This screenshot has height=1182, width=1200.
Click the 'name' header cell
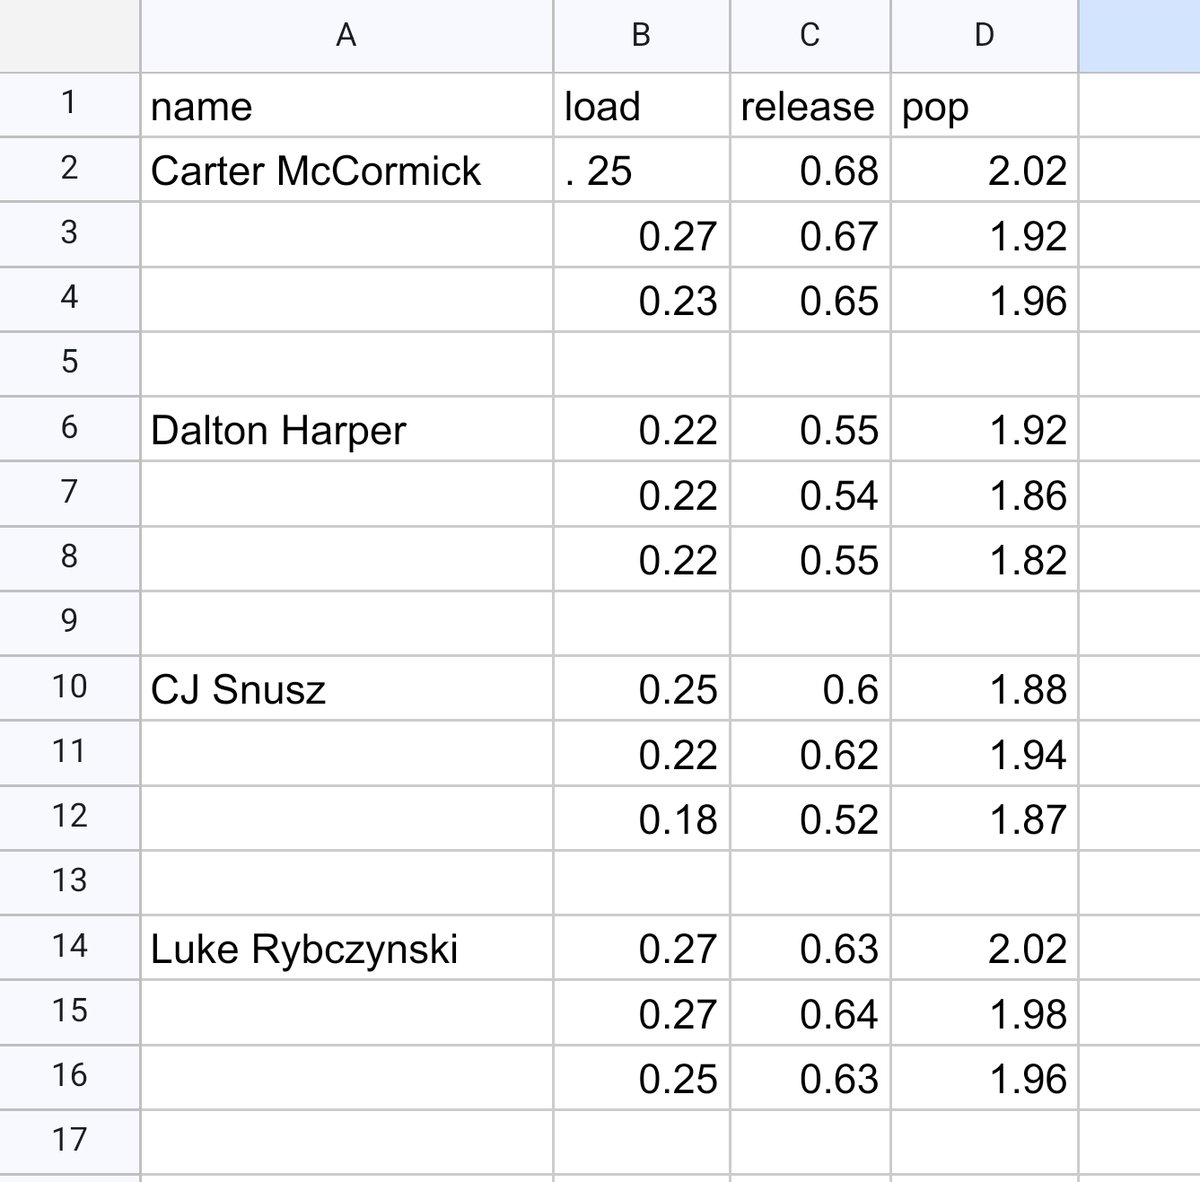click(x=346, y=105)
